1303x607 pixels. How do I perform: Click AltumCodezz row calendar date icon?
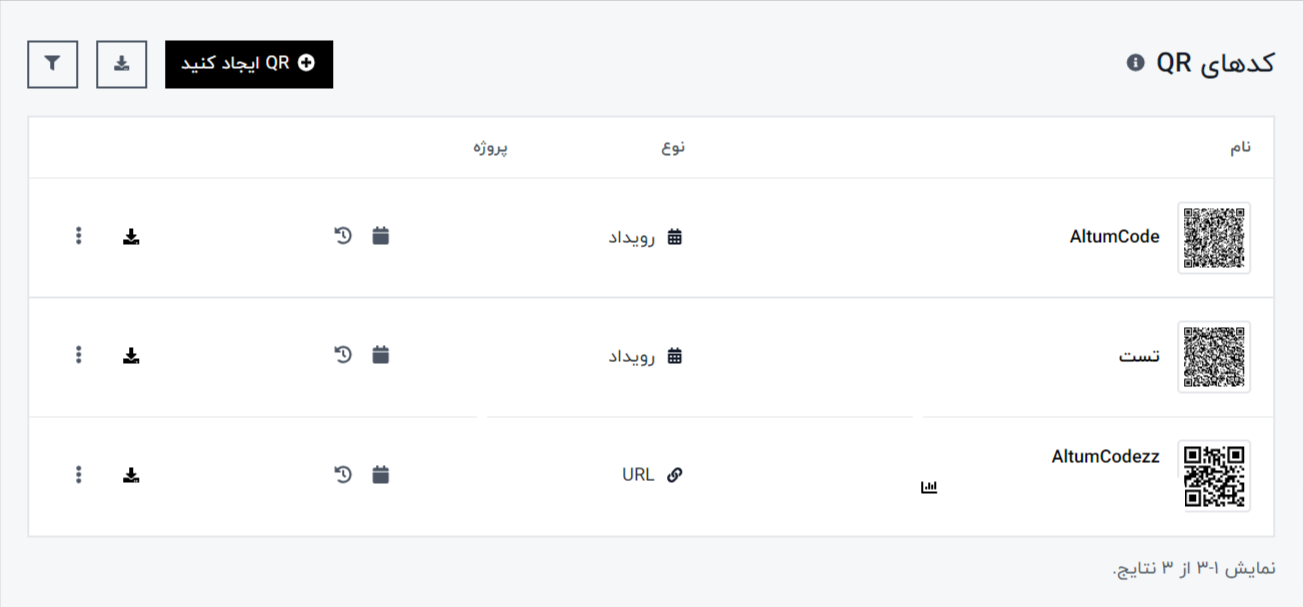[380, 475]
